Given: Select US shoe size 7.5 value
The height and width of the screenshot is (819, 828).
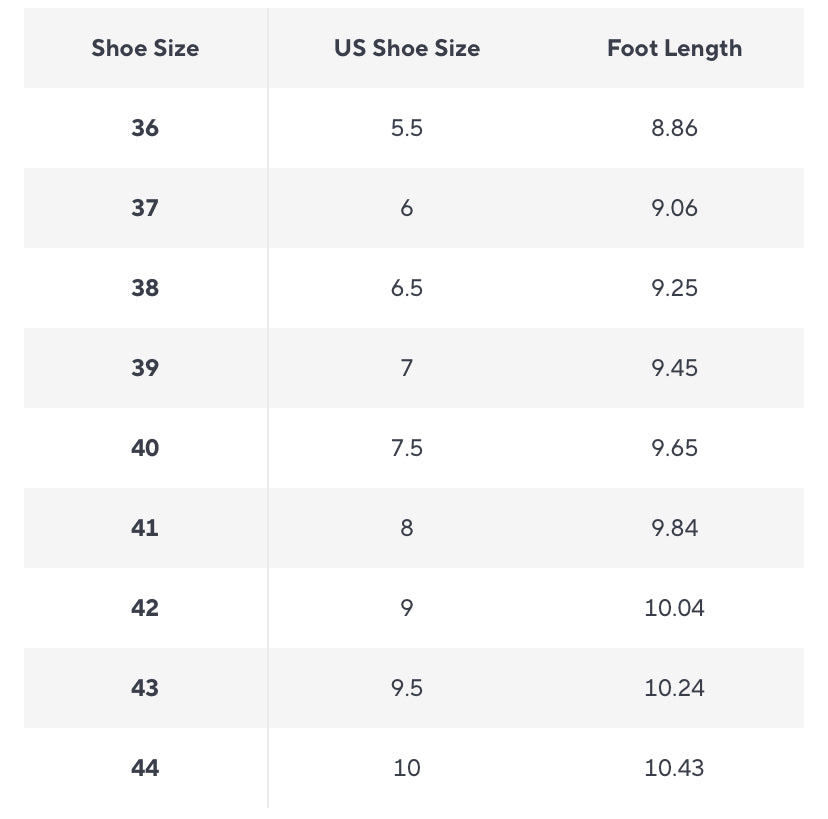Looking at the screenshot, I should (x=407, y=448).
